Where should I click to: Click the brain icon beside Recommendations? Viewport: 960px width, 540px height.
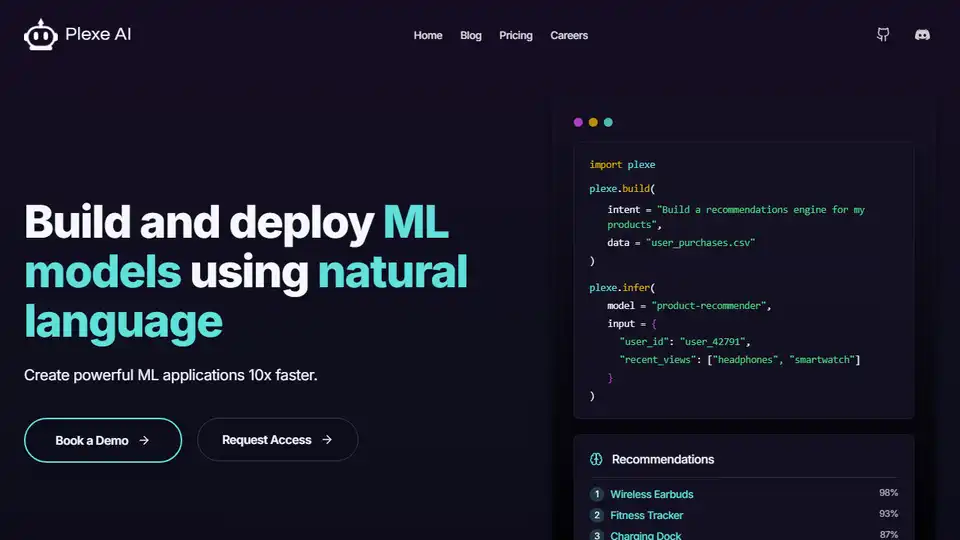coord(596,459)
